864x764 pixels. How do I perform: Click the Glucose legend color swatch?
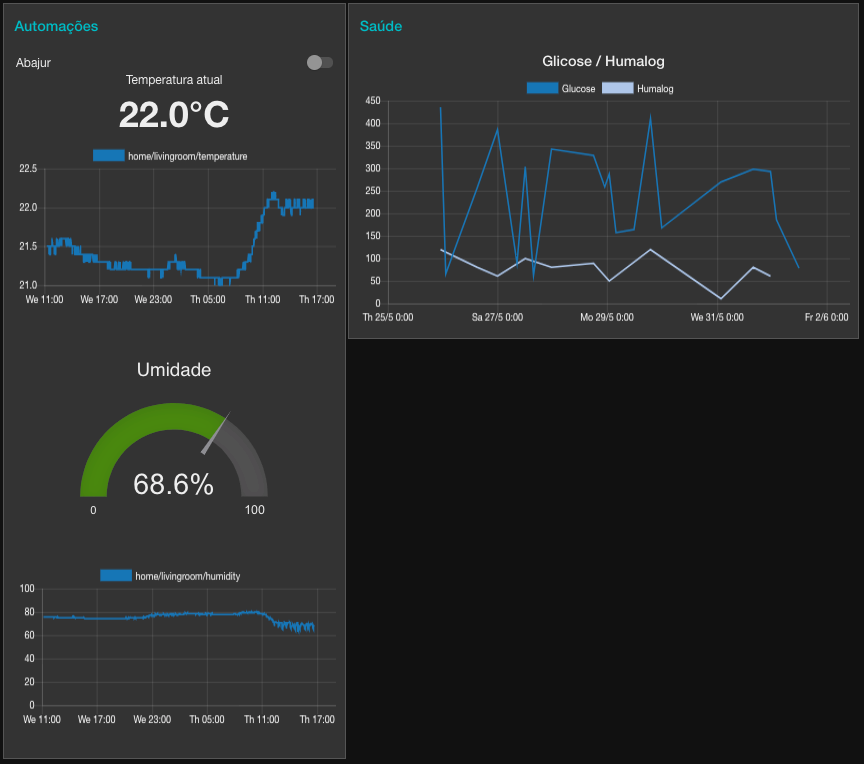coord(542,88)
